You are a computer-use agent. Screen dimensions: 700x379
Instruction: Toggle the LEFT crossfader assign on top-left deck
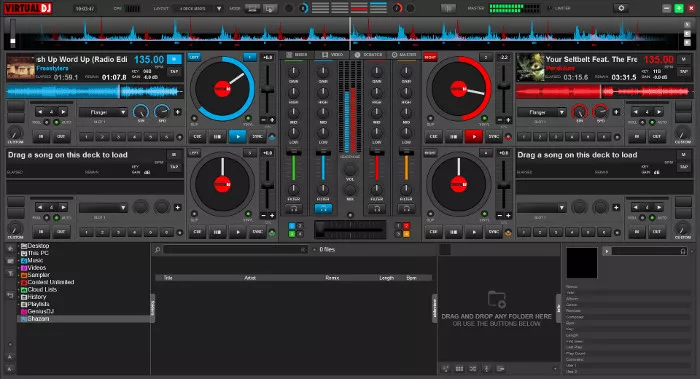[194, 57]
